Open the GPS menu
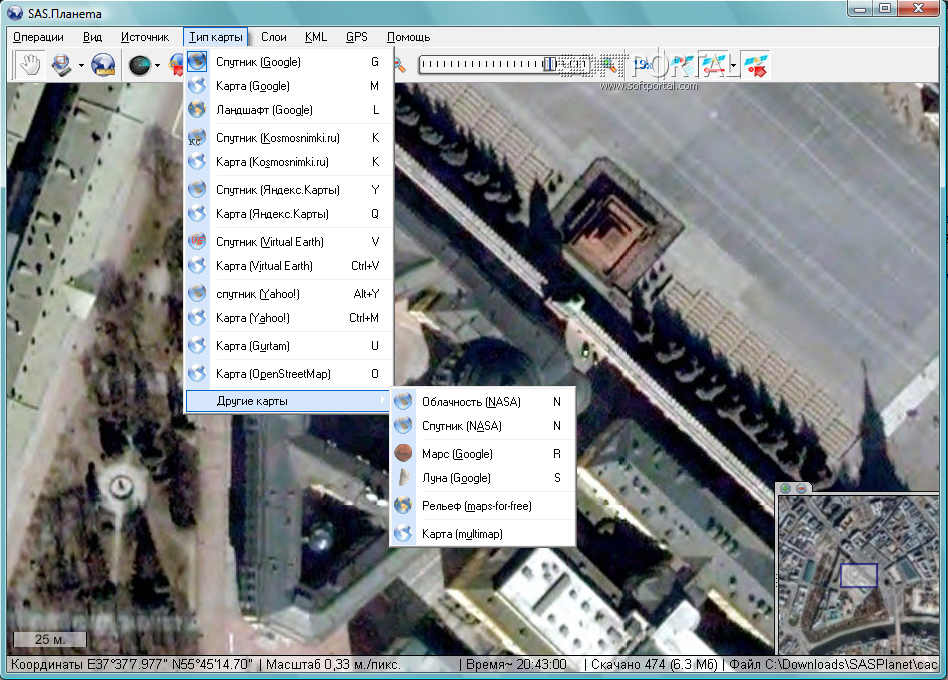This screenshot has width=948, height=680. [x=356, y=37]
